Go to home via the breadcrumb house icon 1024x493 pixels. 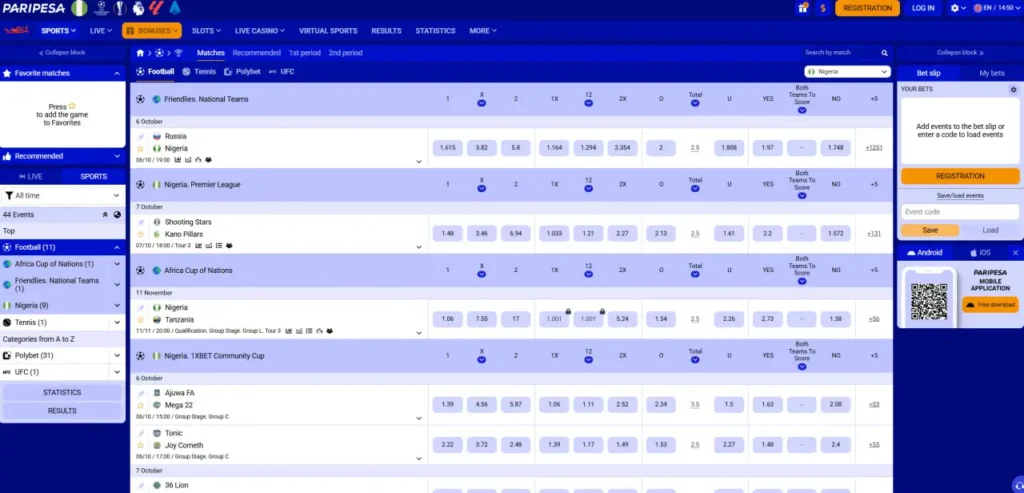pos(140,53)
